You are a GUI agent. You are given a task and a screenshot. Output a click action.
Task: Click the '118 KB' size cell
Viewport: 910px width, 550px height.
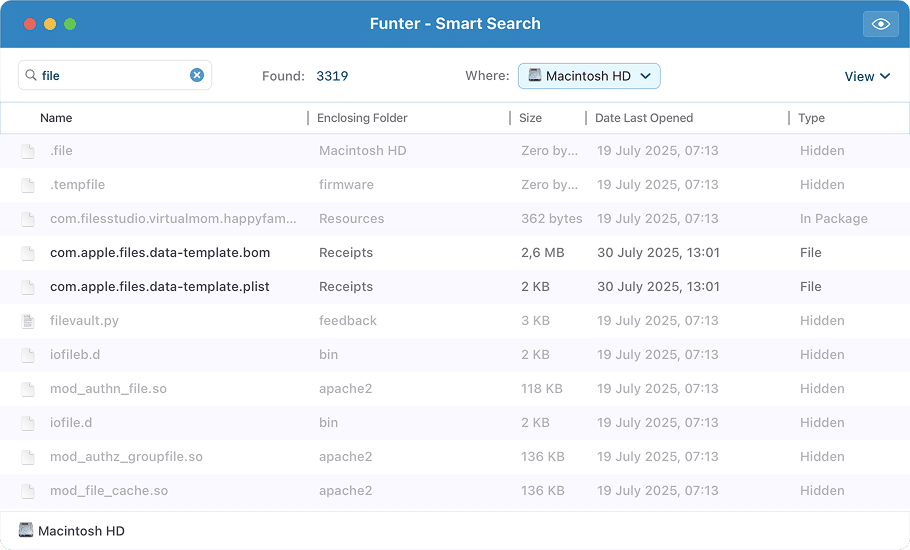tap(542, 389)
